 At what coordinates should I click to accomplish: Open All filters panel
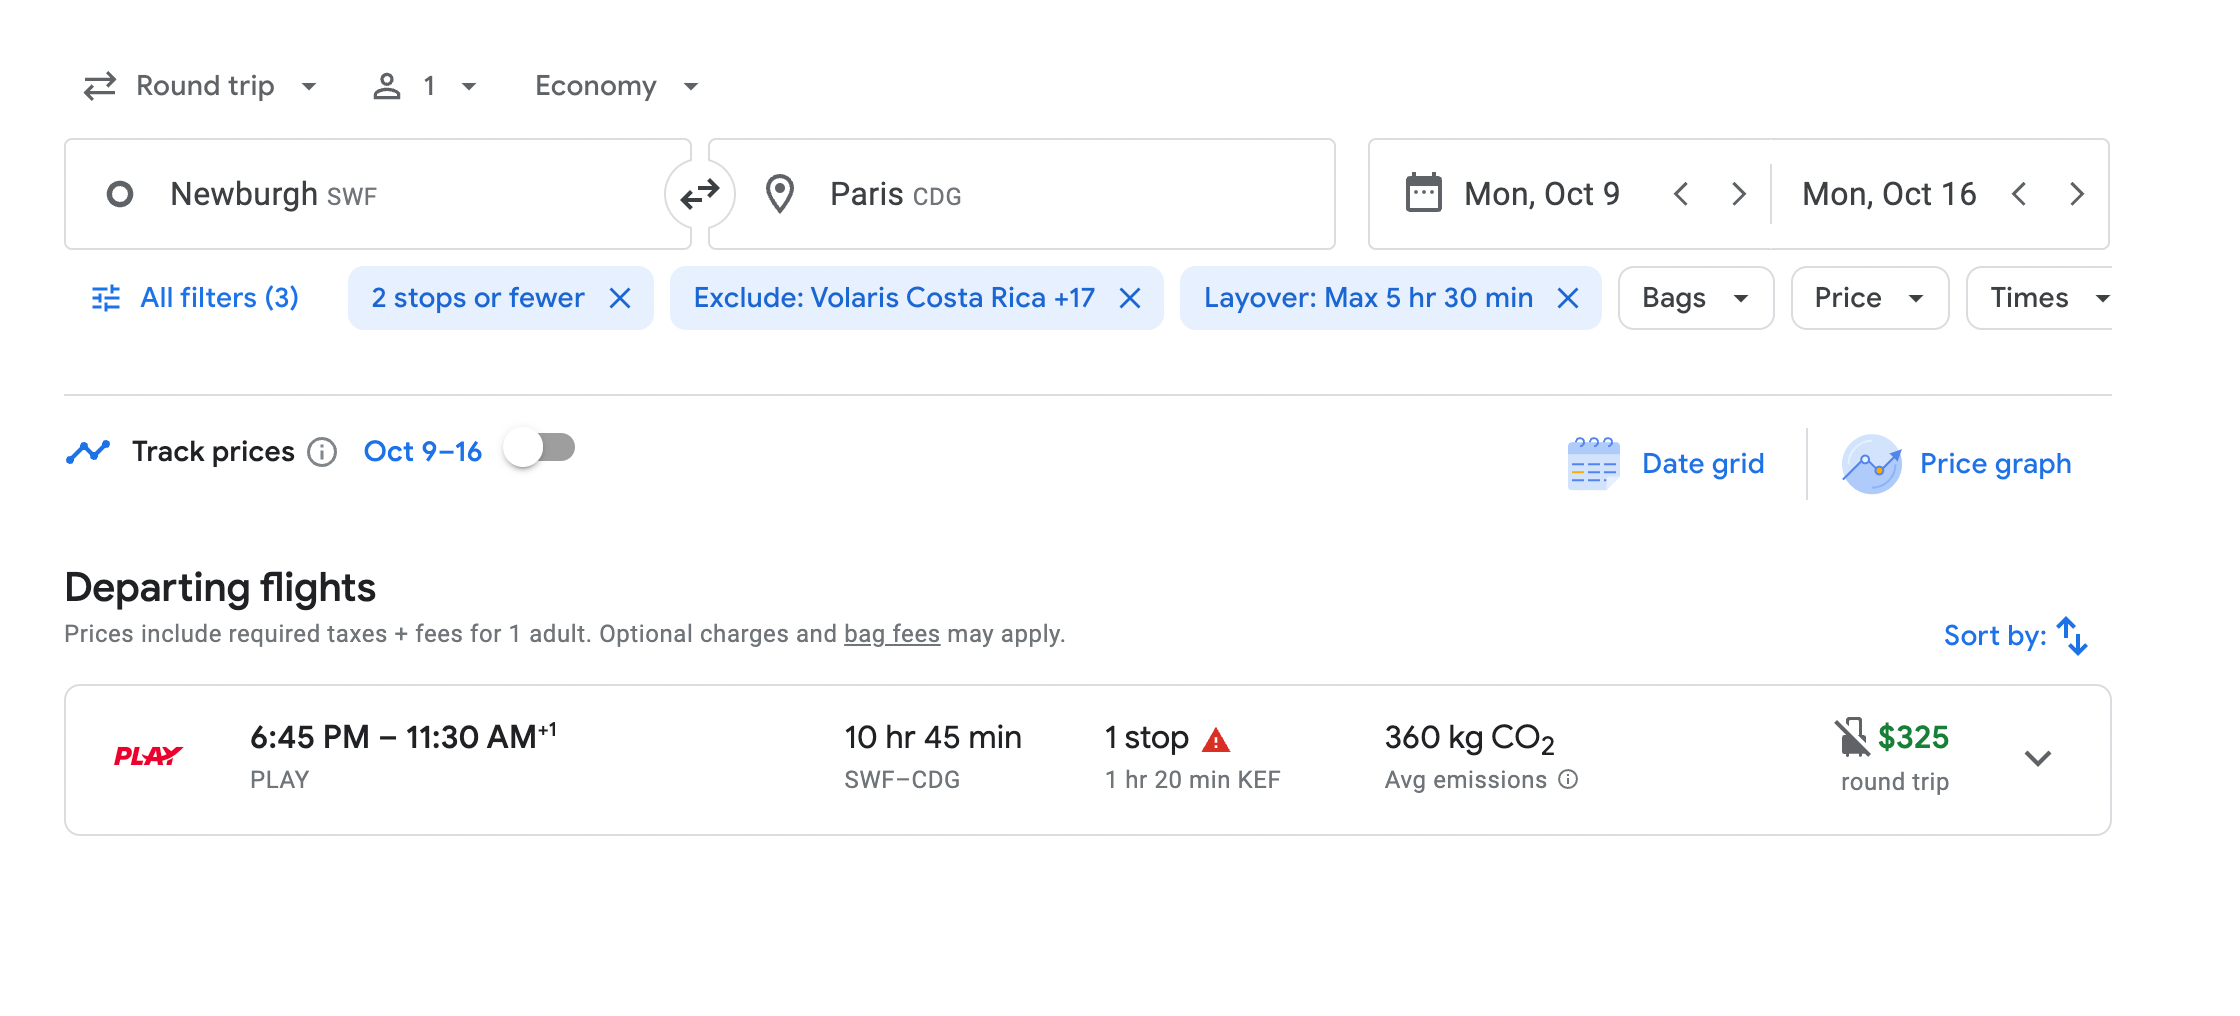[196, 298]
